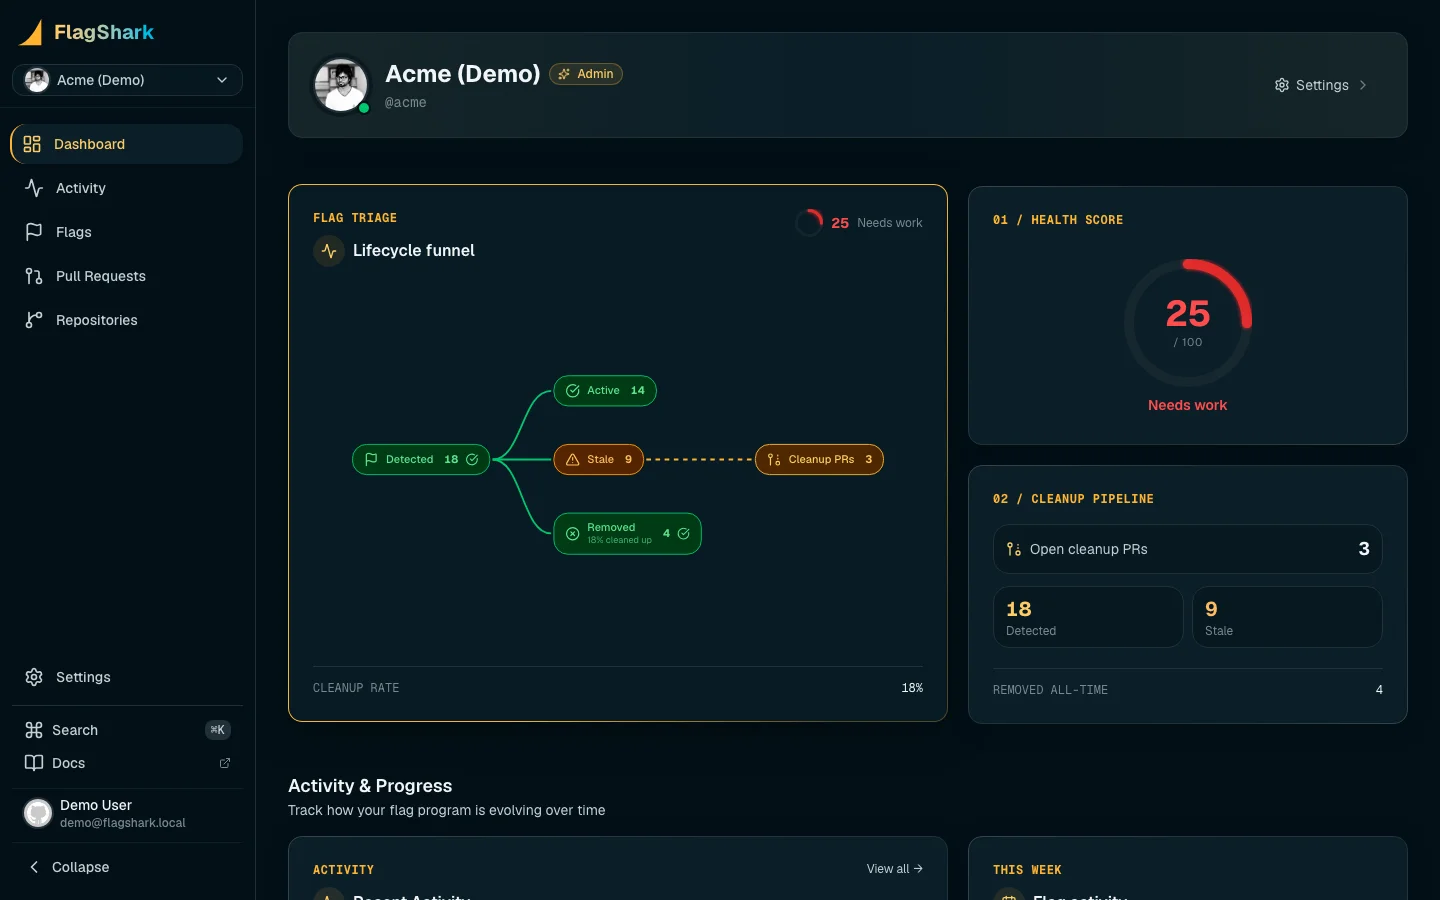The image size is (1440, 900).
Task: Select the Dashboard menu item
Action: coord(127,144)
